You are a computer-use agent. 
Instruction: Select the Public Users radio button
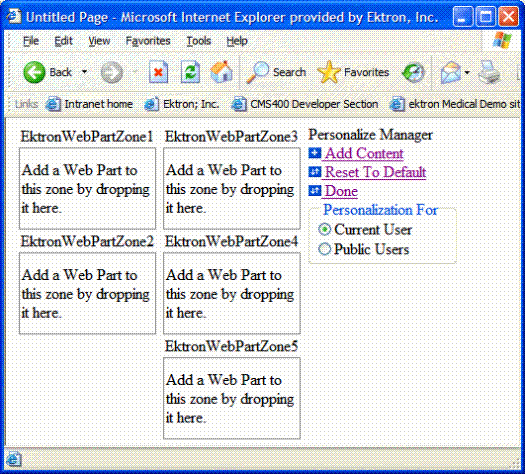[x=324, y=249]
